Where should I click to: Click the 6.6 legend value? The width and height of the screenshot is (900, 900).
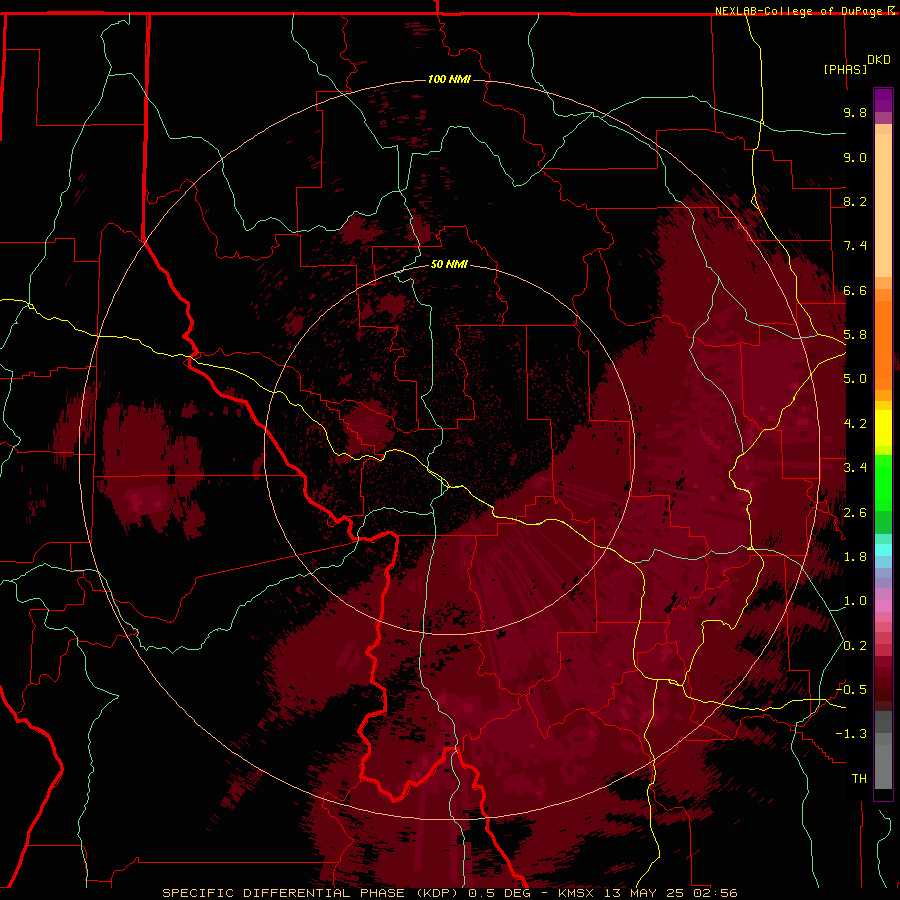click(x=855, y=290)
